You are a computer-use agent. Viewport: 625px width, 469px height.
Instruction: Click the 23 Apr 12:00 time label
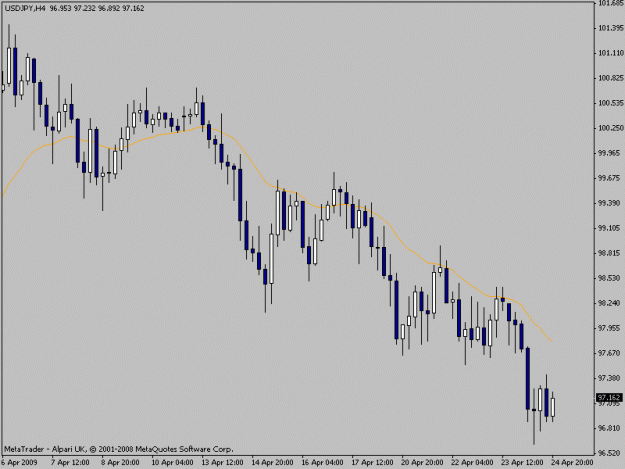click(522, 463)
